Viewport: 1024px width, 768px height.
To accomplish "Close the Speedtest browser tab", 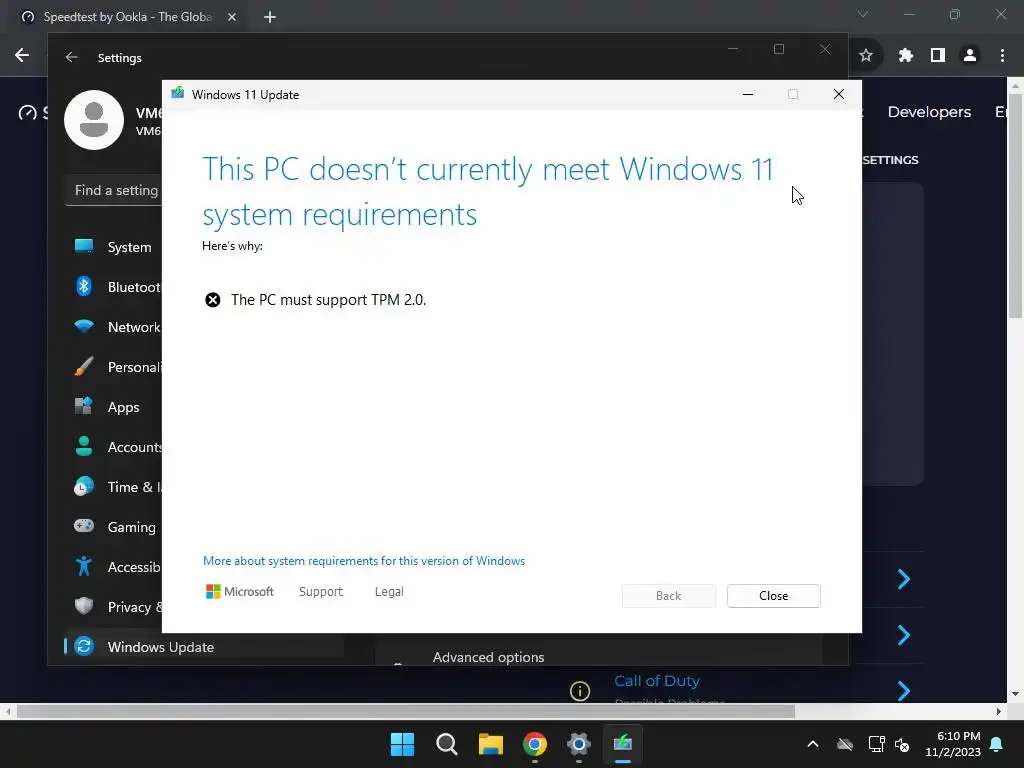I will point(232,17).
